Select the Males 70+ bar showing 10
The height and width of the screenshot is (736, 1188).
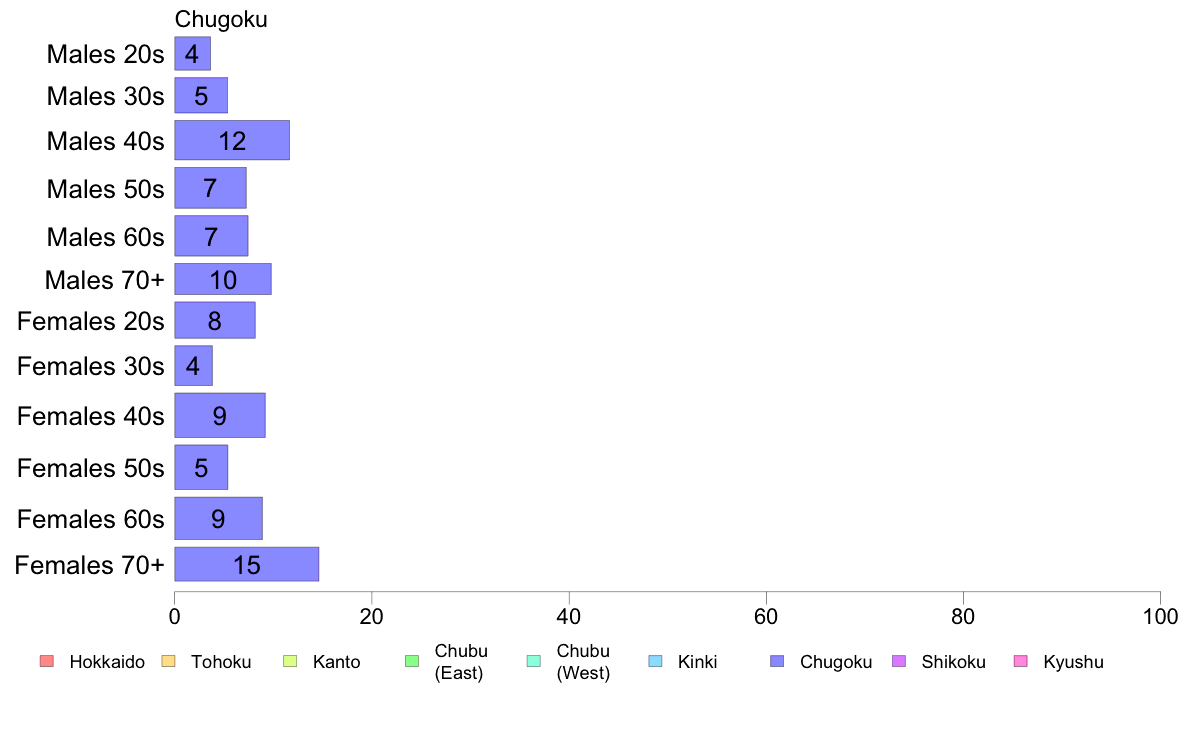pos(223,279)
